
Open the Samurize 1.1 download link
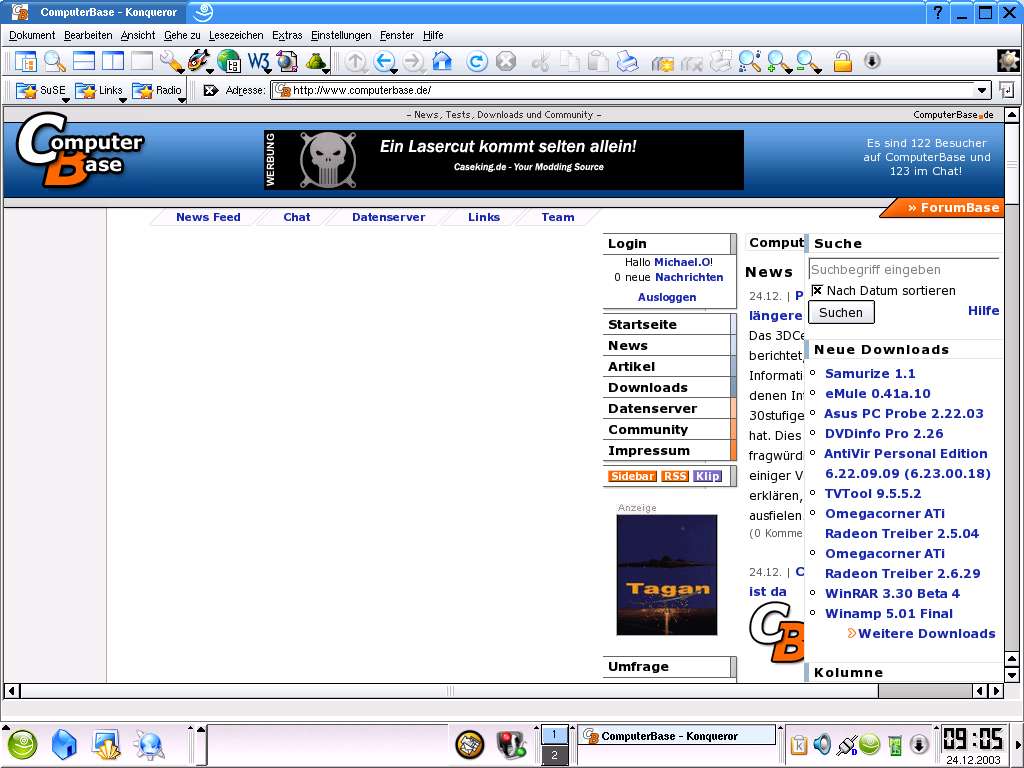coord(870,374)
